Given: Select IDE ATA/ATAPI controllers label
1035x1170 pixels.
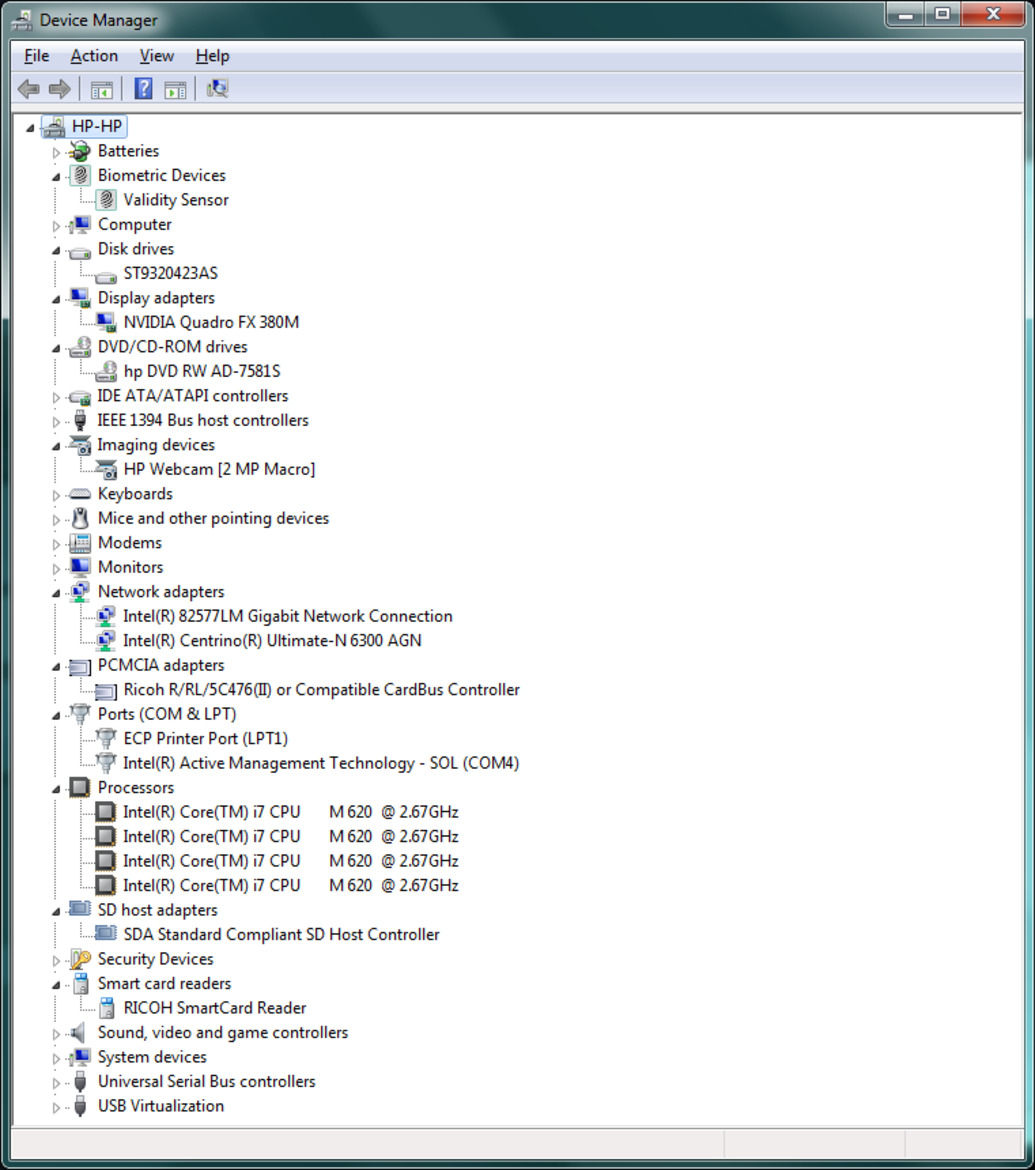Looking at the screenshot, I should [193, 396].
